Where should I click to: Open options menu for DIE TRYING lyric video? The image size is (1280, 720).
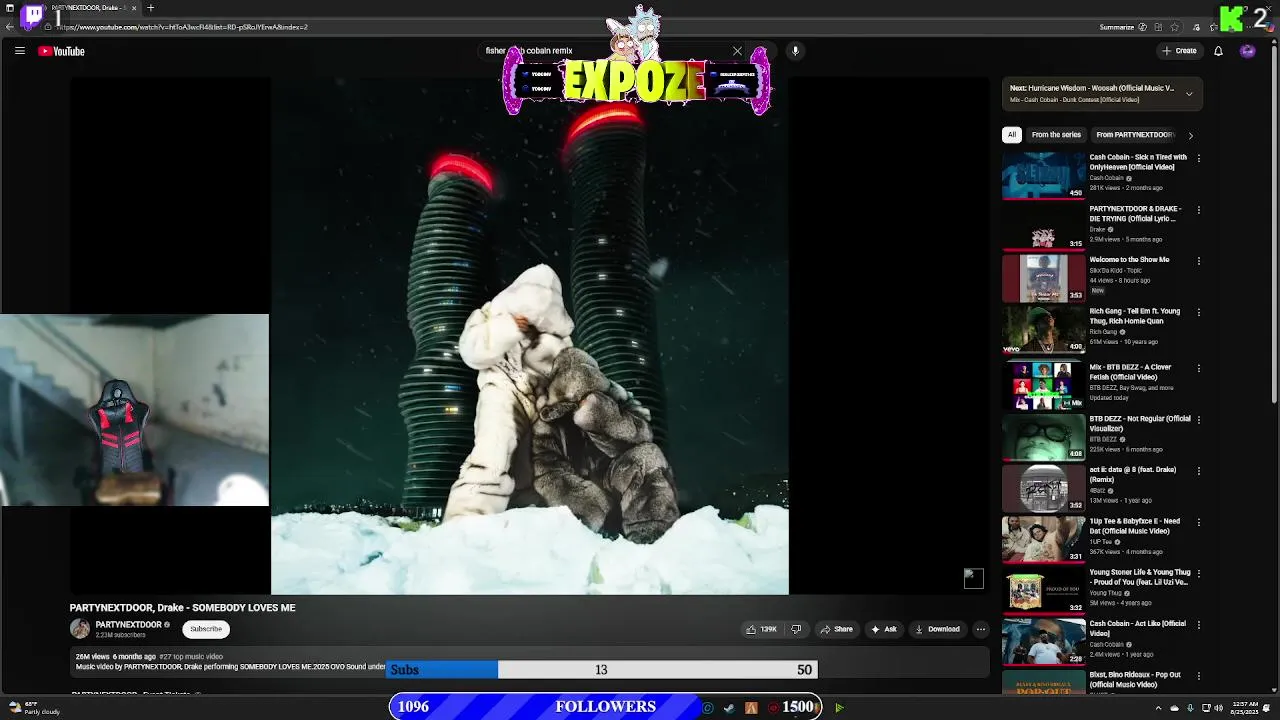pyautogui.click(x=1198, y=210)
